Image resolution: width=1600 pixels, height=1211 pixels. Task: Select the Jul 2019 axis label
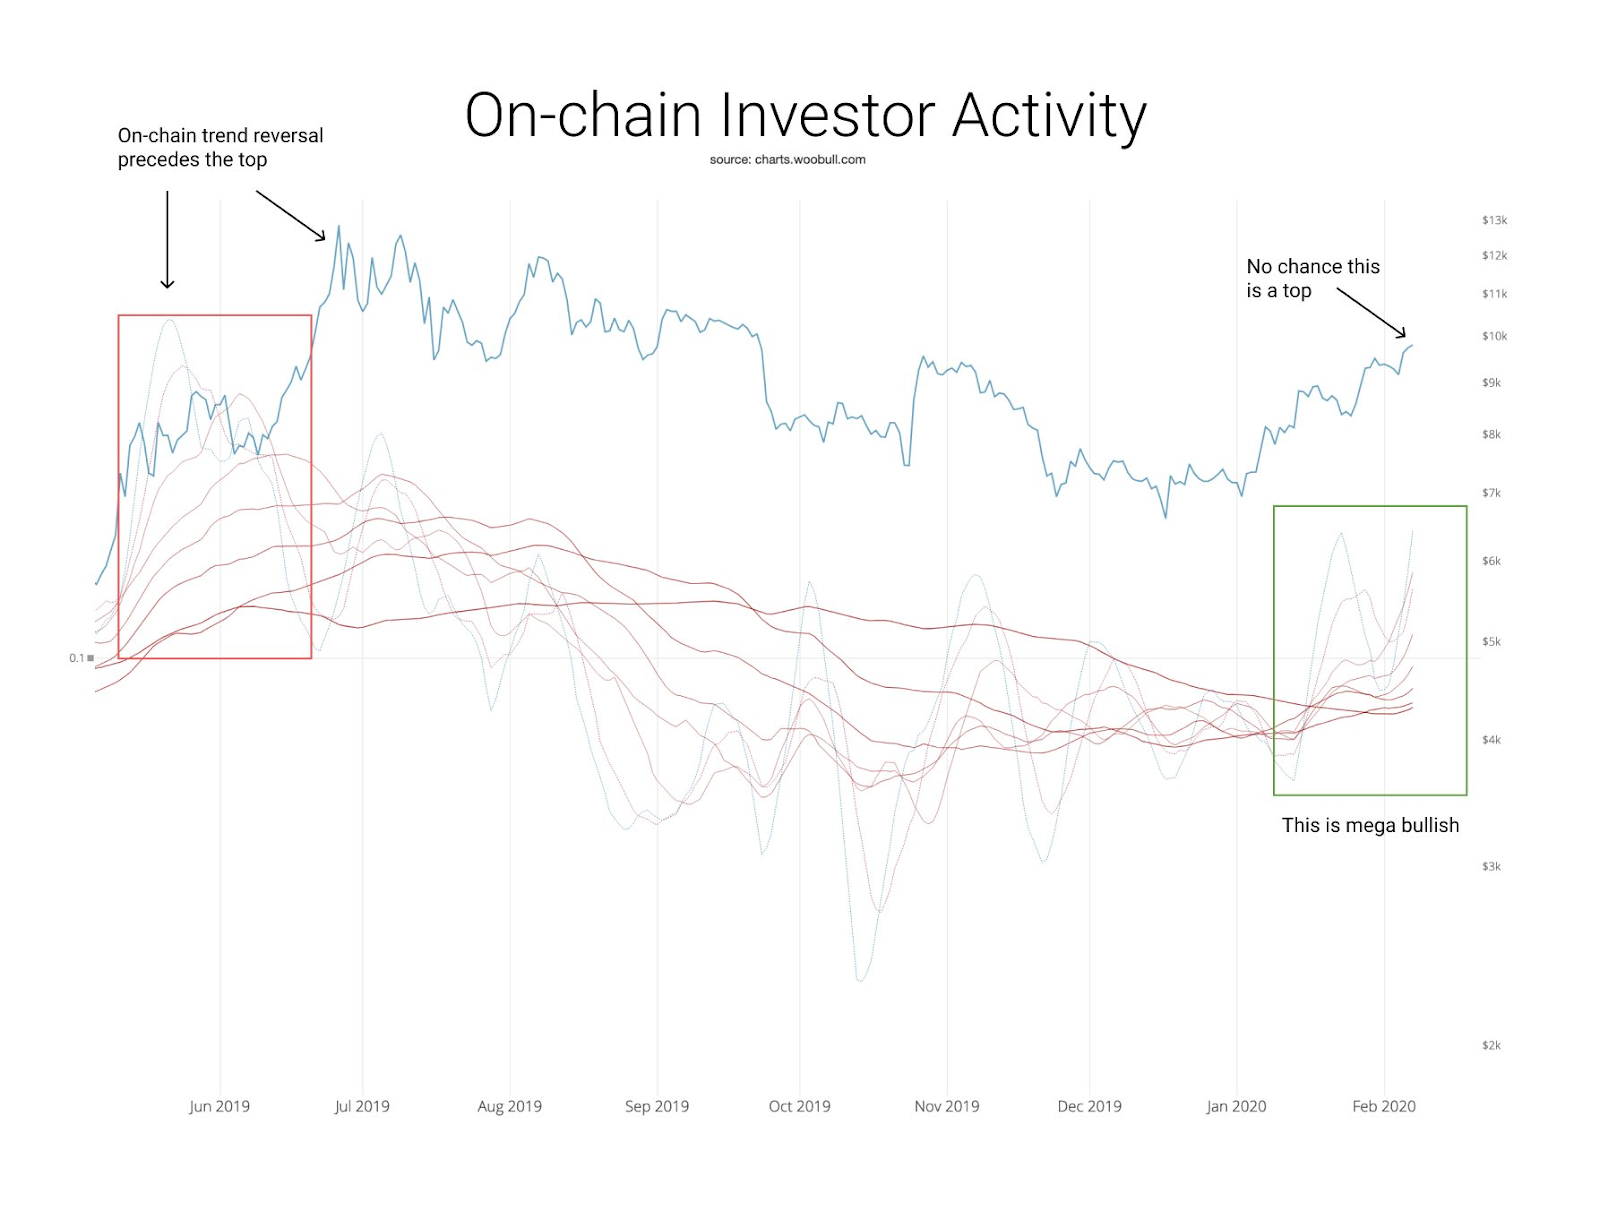click(362, 1106)
